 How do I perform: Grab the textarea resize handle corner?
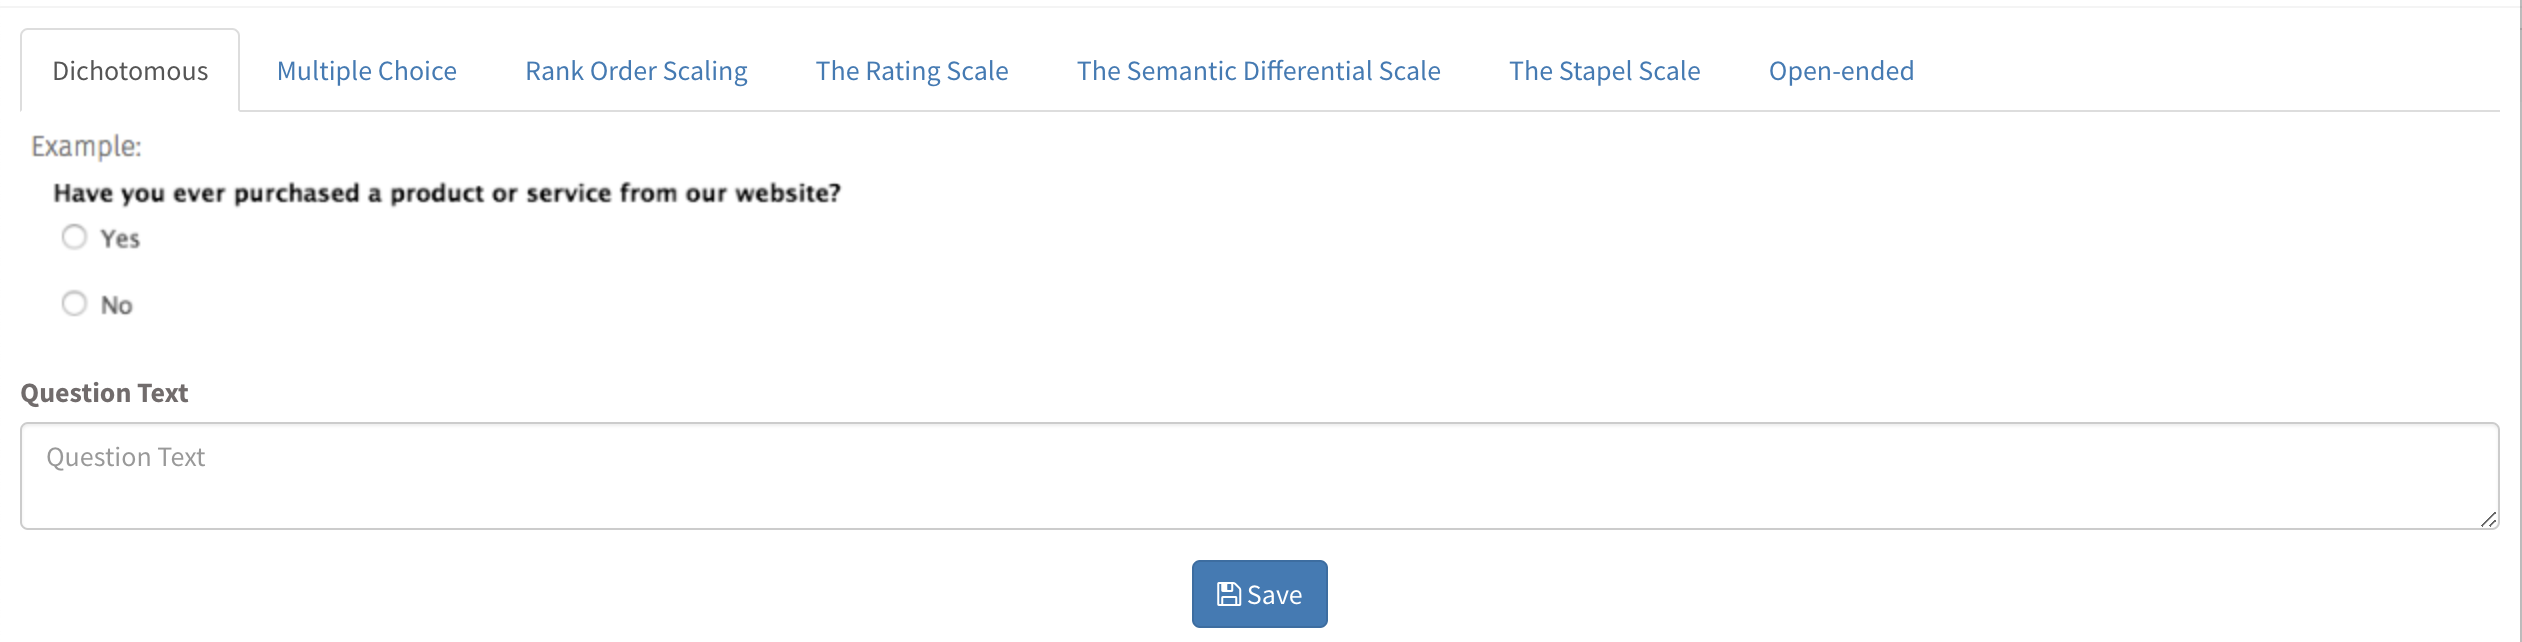click(2488, 519)
